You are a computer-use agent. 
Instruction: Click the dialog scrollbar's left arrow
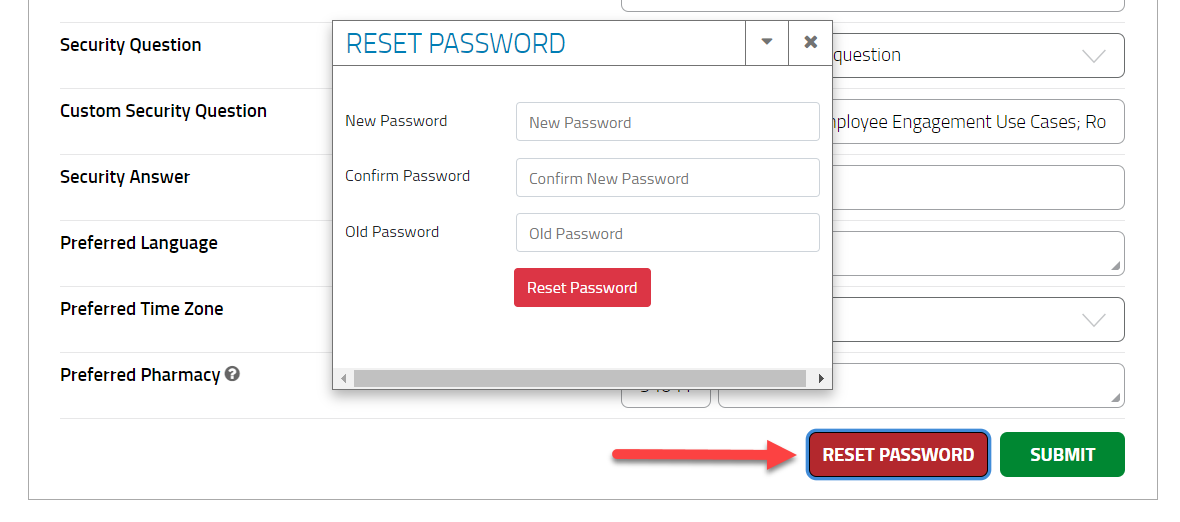(343, 378)
